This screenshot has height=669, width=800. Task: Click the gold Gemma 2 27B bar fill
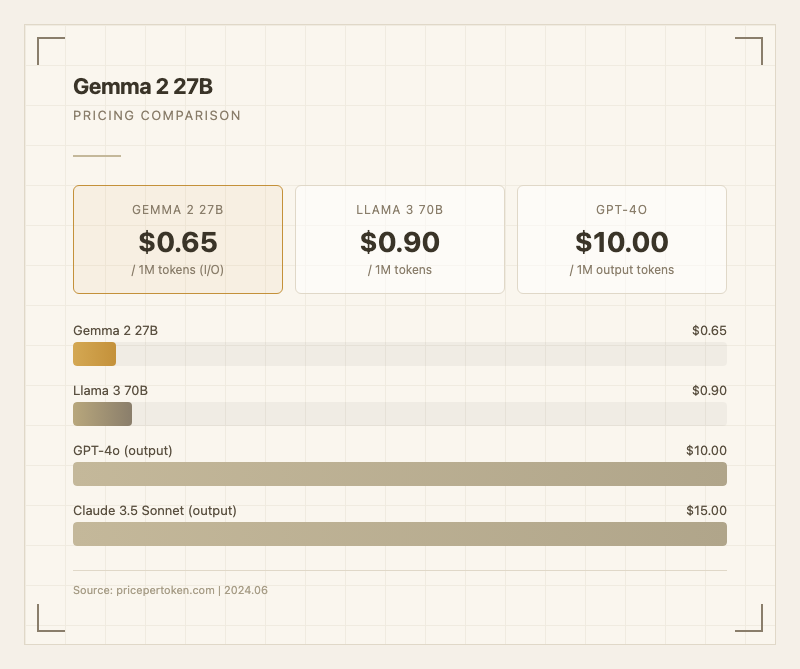click(x=95, y=354)
